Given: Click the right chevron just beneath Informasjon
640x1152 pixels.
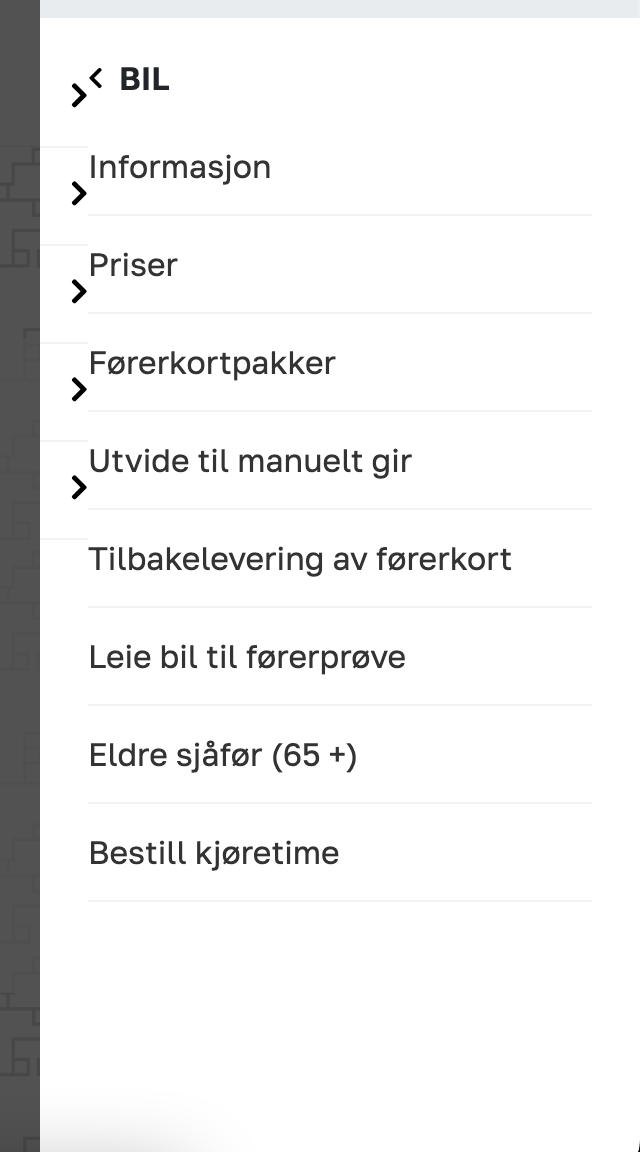Looking at the screenshot, I should 79,194.
